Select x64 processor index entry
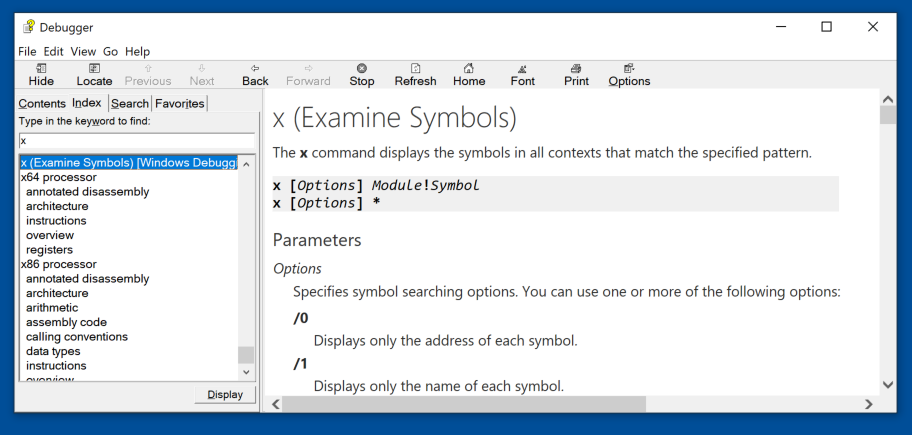912x435 pixels. (x=58, y=177)
